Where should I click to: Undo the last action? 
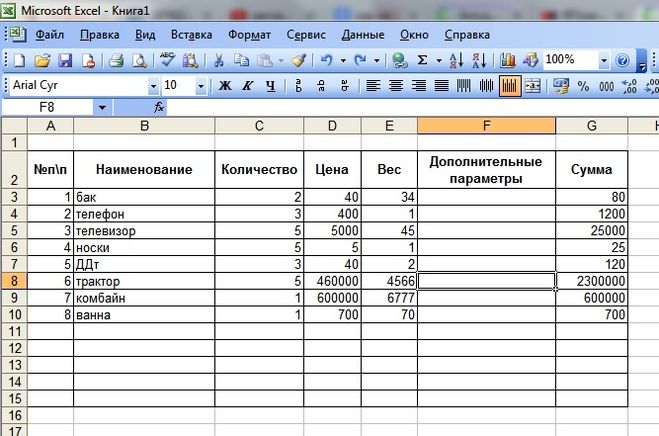[x=327, y=61]
